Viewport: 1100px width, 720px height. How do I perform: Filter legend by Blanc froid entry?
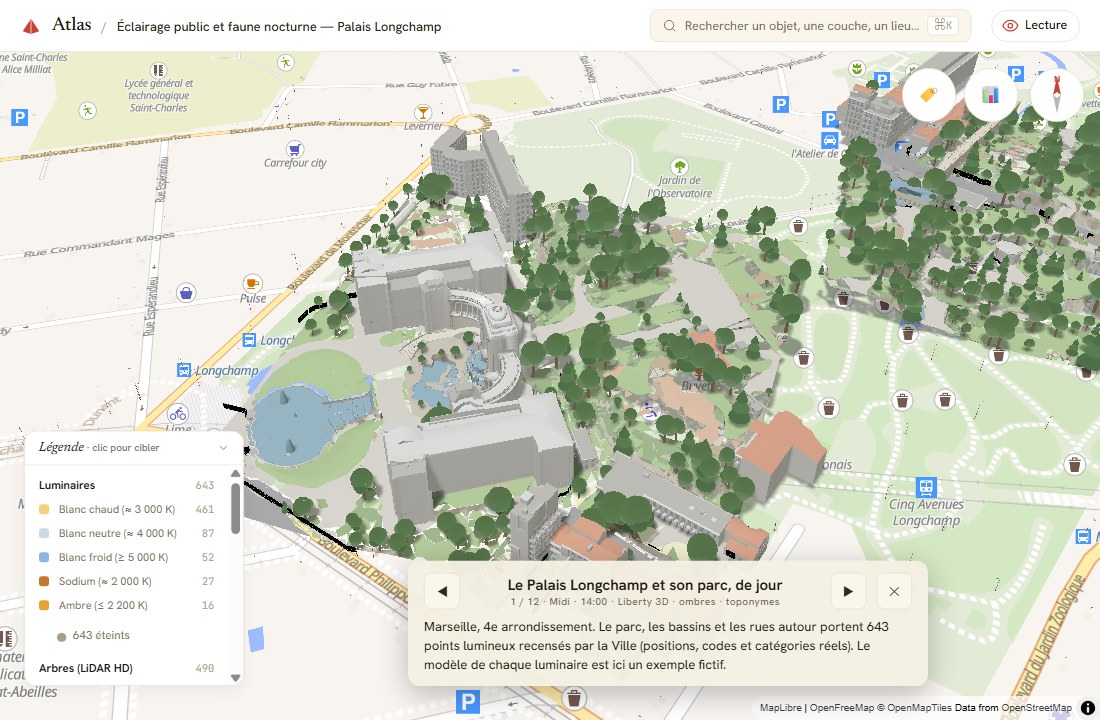pos(126,557)
